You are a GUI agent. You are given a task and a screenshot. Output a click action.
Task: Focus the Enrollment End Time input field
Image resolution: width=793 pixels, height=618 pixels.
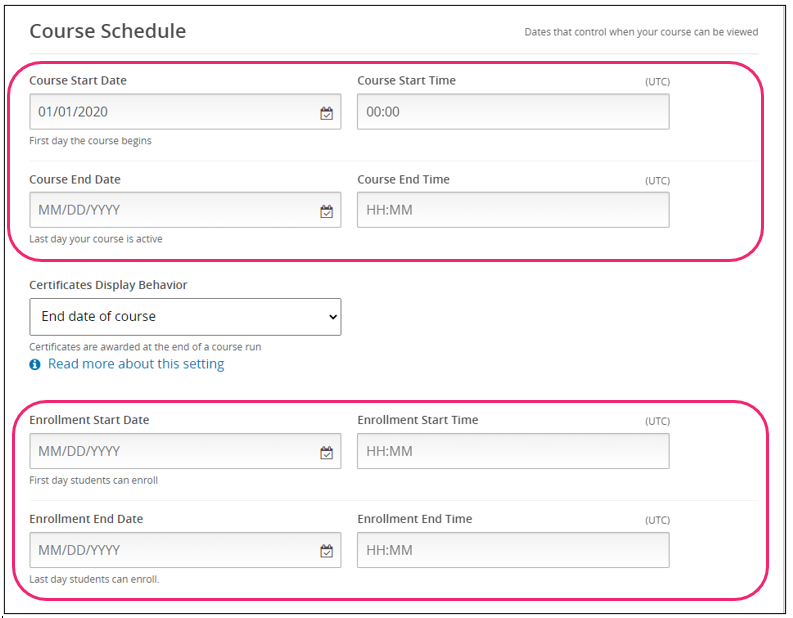click(x=512, y=551)
